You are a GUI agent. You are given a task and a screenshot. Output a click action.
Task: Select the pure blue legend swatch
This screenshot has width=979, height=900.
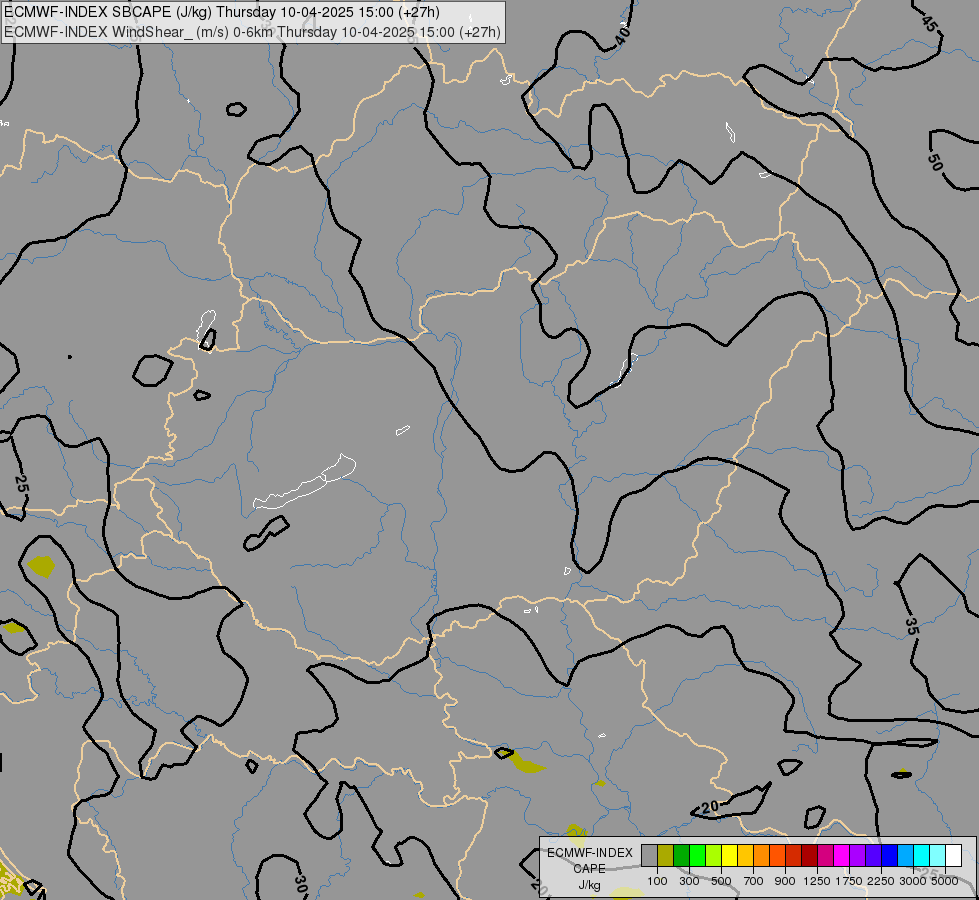pyautogui.click(x=890, y=856)
